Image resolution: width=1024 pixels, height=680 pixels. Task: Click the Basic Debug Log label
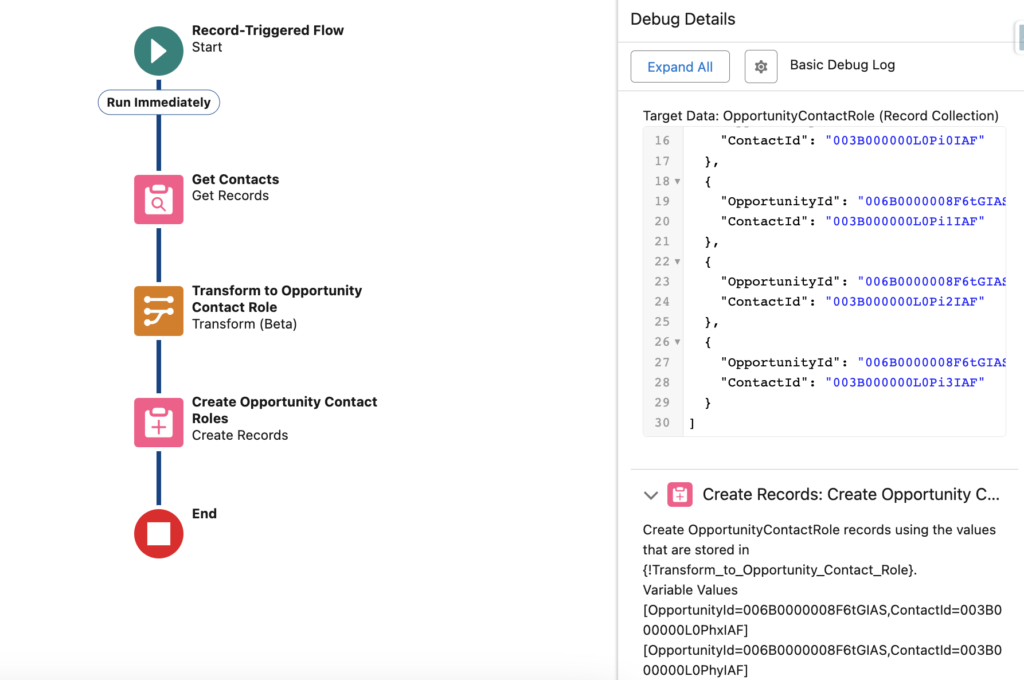point(842,65)
